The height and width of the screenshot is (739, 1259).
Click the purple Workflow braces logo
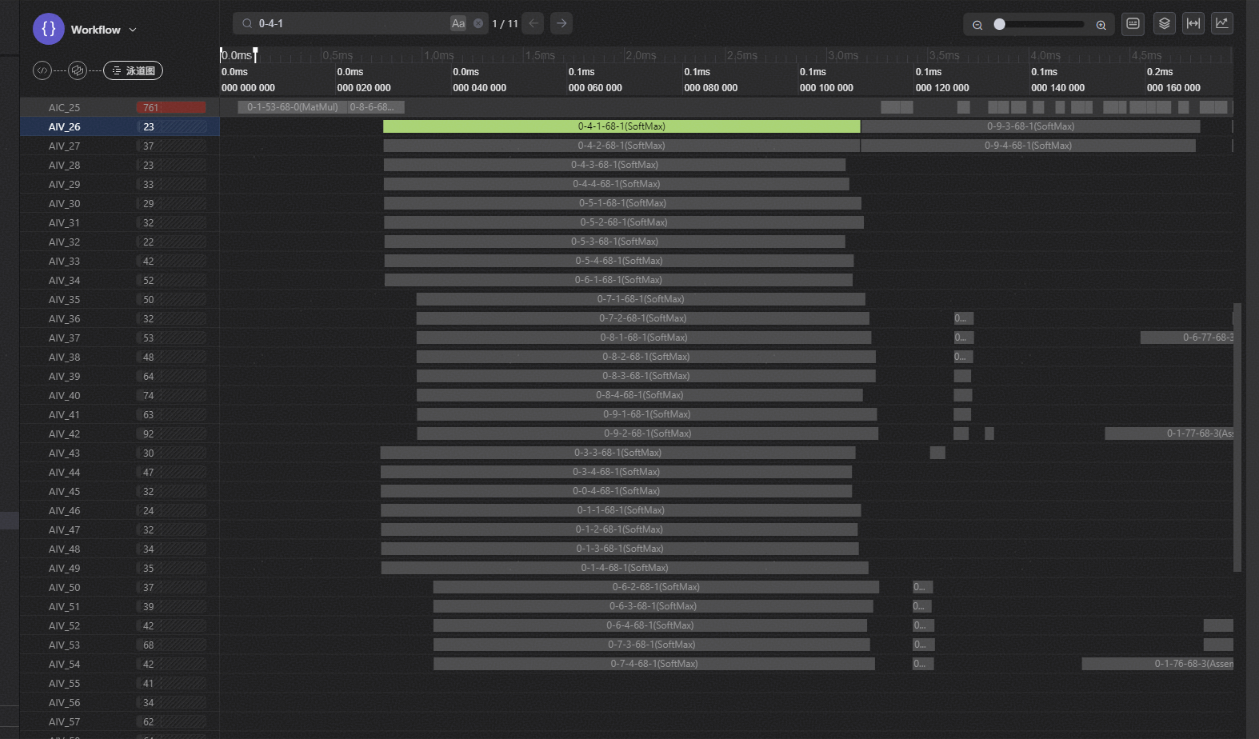point(48,30)
